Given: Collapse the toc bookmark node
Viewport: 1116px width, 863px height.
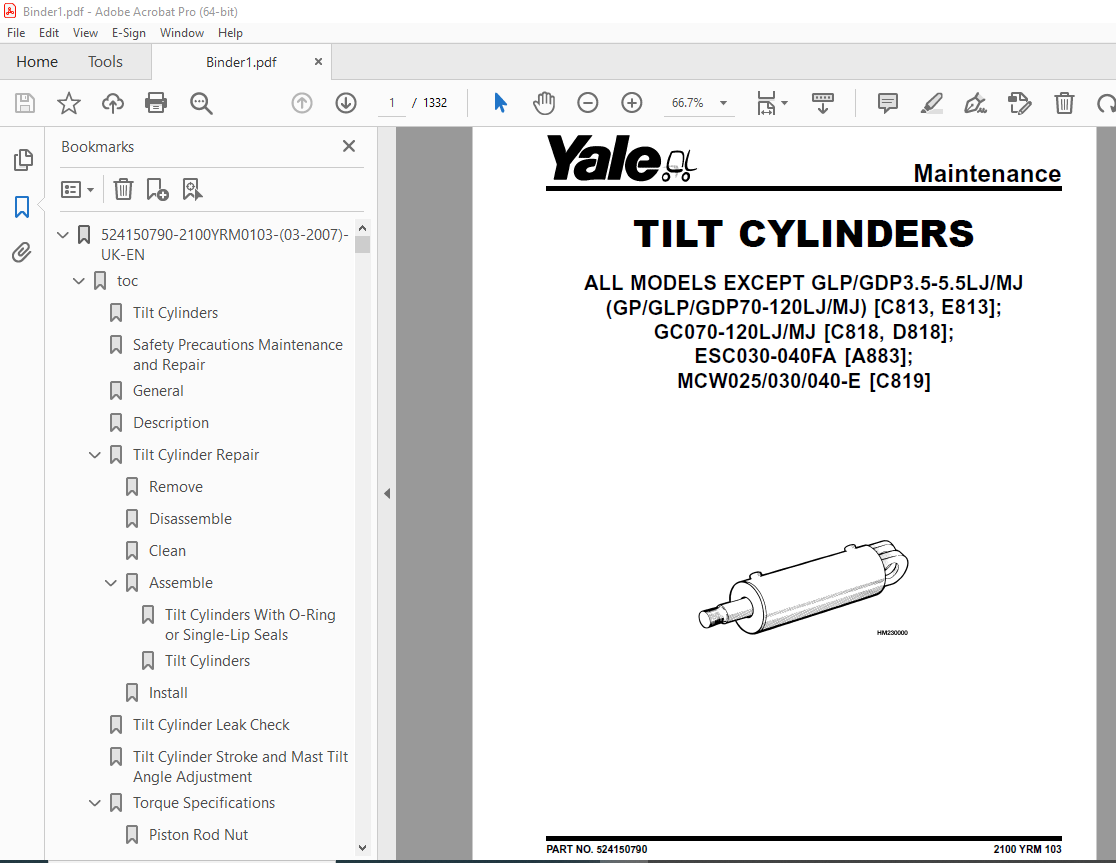Looking at the screenshot, I should tap(79, 281).
